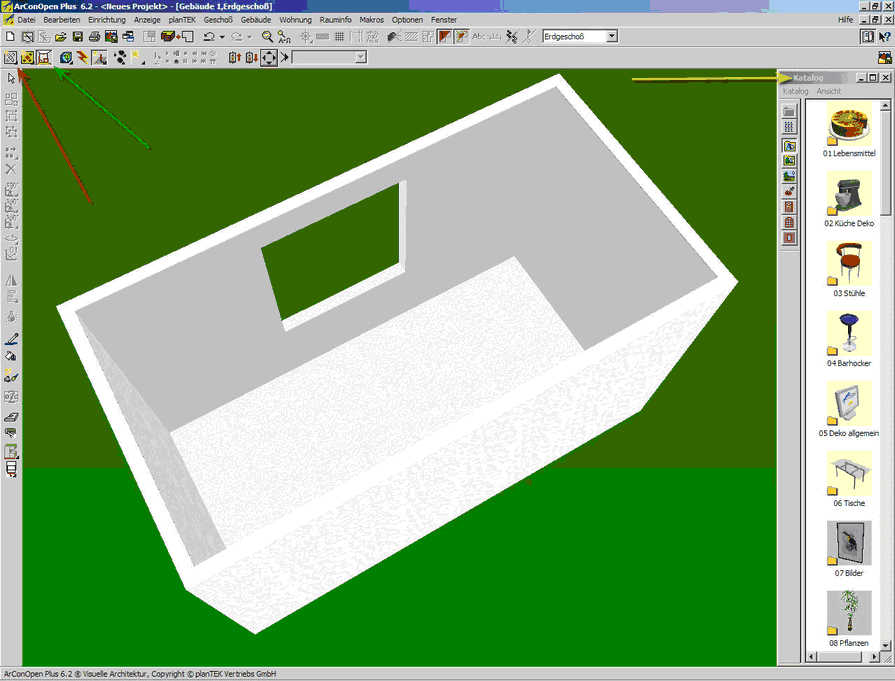Viewport: 895px width, 681px height.
Task: Open the Erdgeschoß floor dropdown
Action: tap(611, 37)
